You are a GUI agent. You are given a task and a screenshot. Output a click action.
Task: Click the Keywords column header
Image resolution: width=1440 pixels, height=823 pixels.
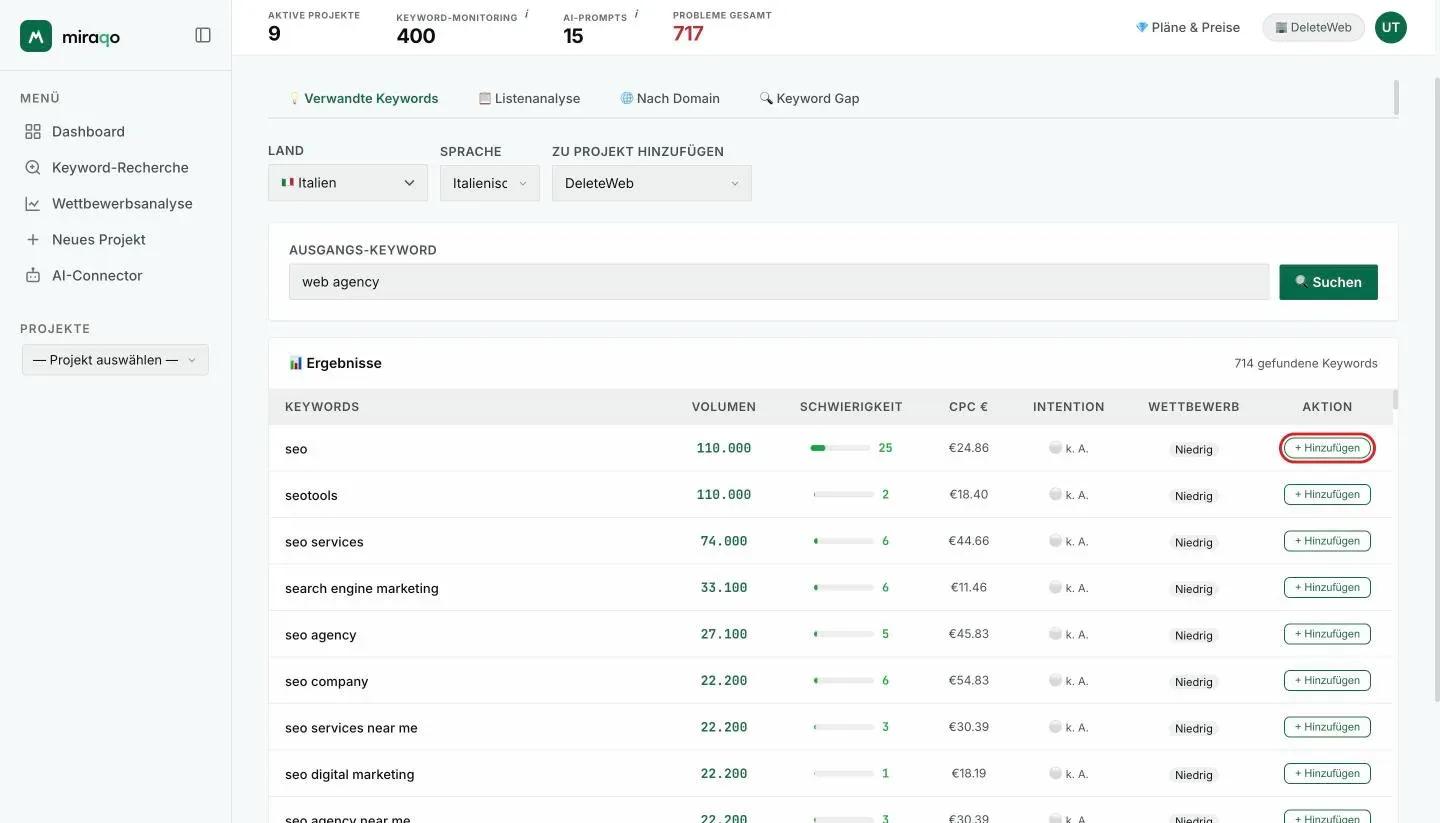[322, 407]
